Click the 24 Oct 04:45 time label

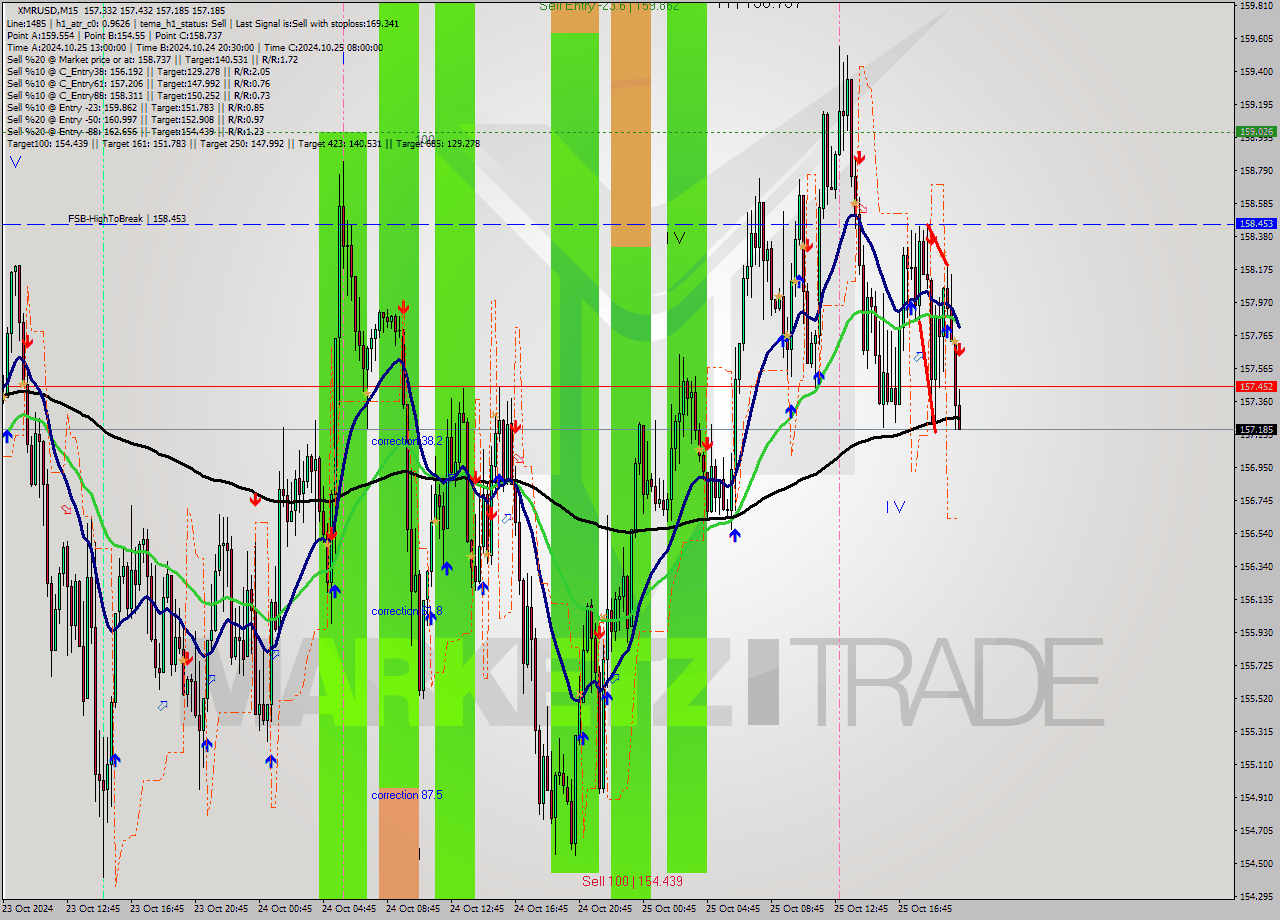[x=349, y=909]
